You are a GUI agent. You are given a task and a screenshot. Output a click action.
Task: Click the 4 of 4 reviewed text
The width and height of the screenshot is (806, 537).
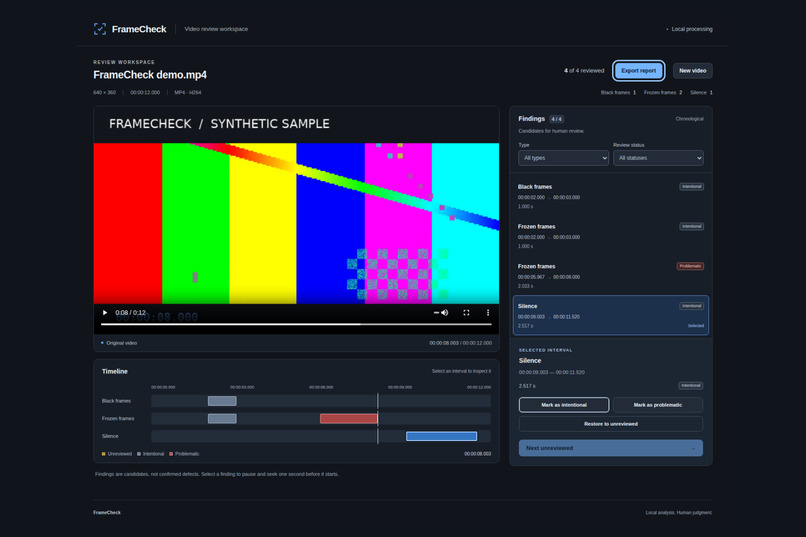coord(584,71)
